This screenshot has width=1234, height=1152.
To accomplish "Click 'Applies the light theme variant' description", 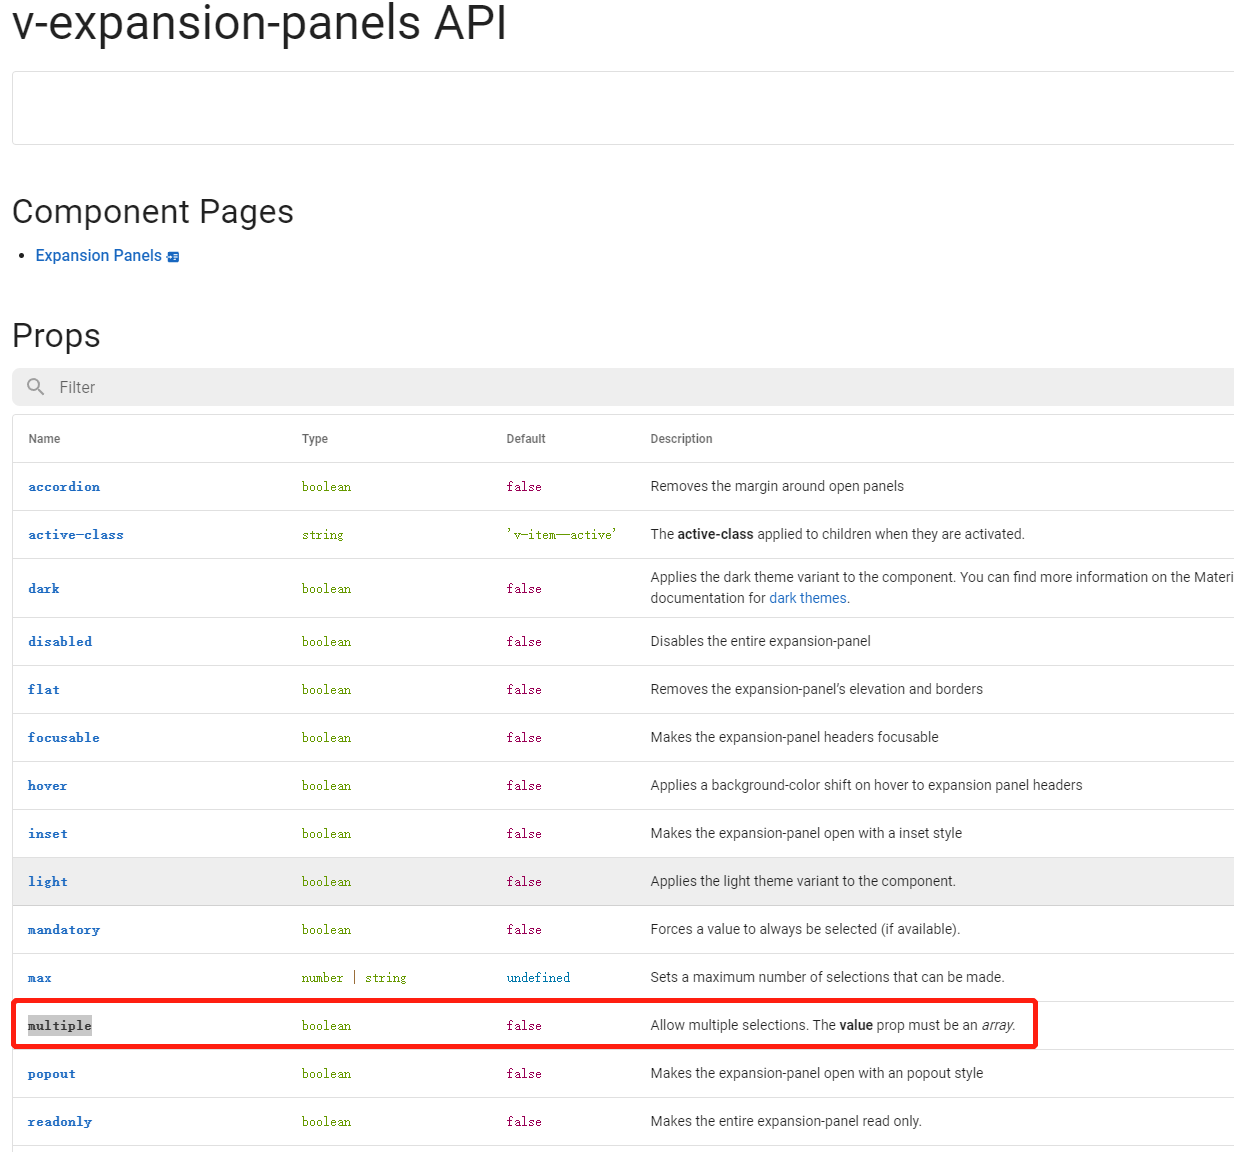I will click(803, 881).
